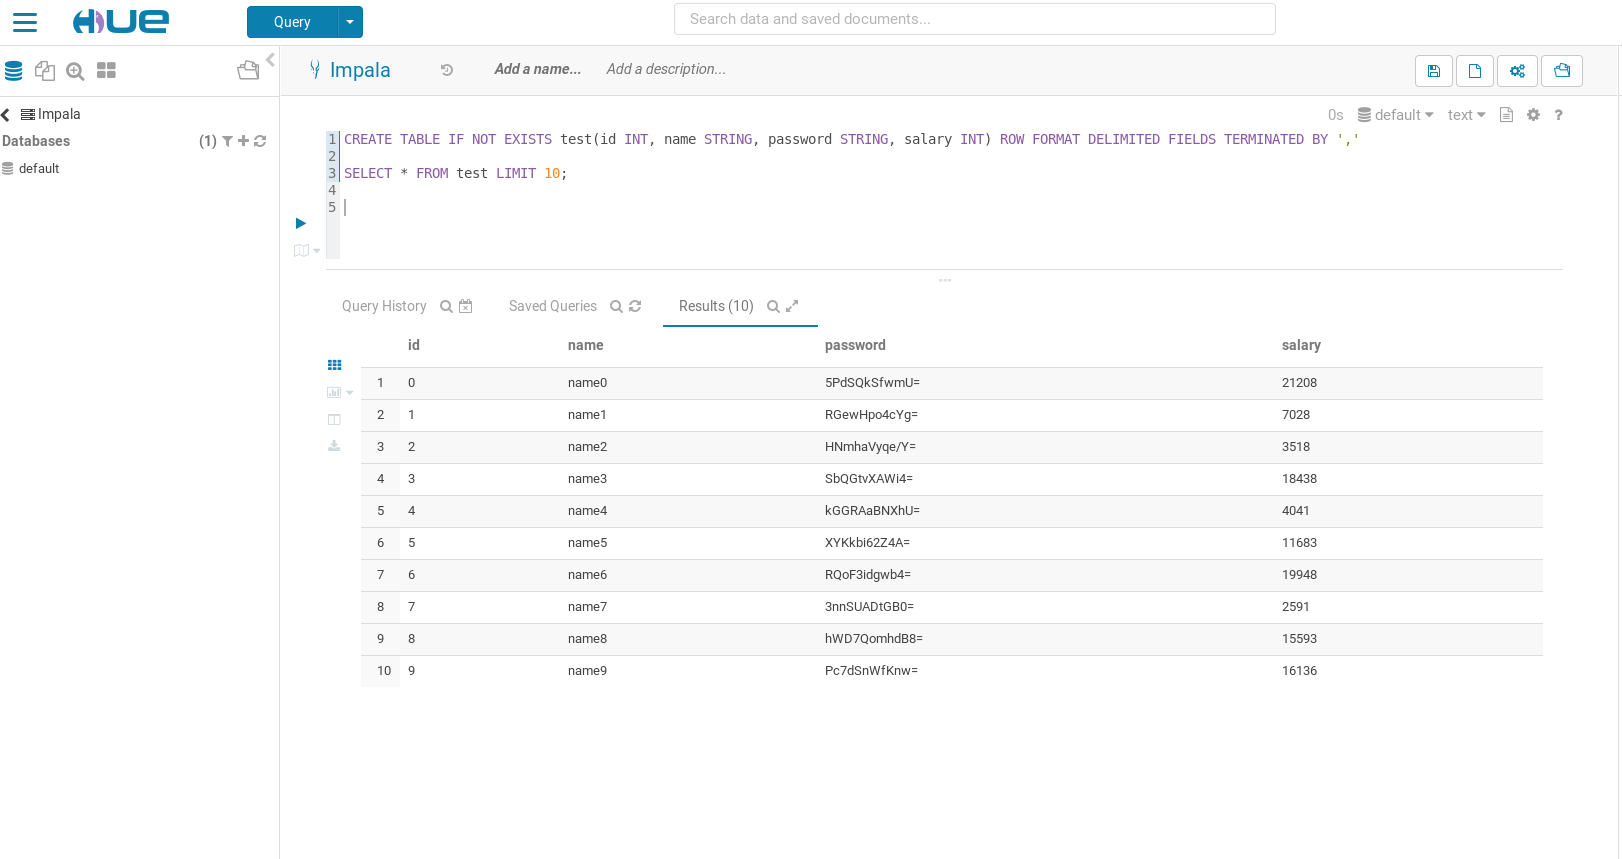Select password cell kGGRAaBNXhU=
This screenshot has width=1622, height=859.
pos(872,511)
